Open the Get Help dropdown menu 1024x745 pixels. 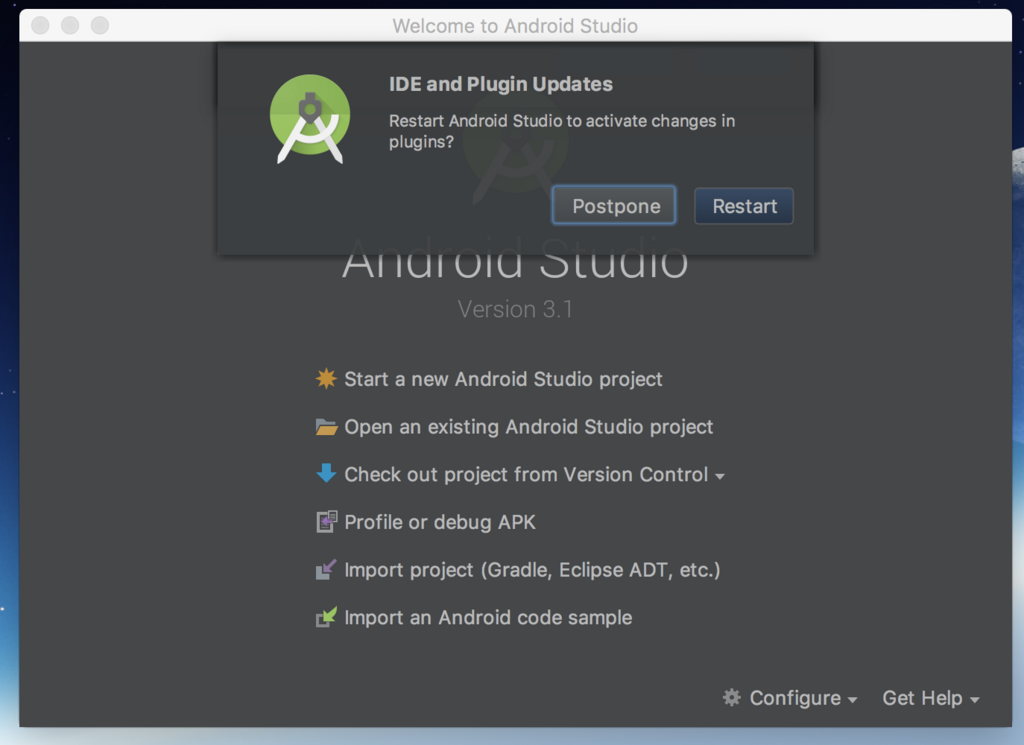tap(931, 698)
